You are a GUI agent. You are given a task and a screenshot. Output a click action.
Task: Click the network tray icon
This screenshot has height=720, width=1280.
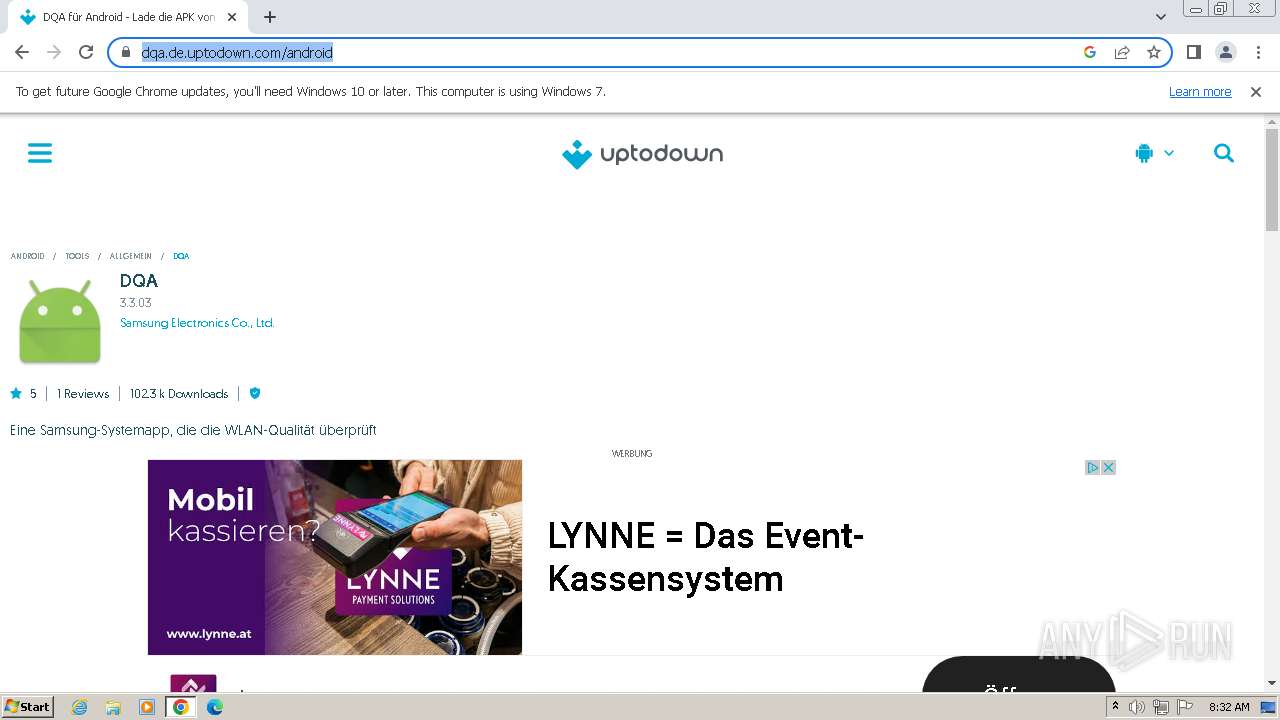[x=1161, y=707]
